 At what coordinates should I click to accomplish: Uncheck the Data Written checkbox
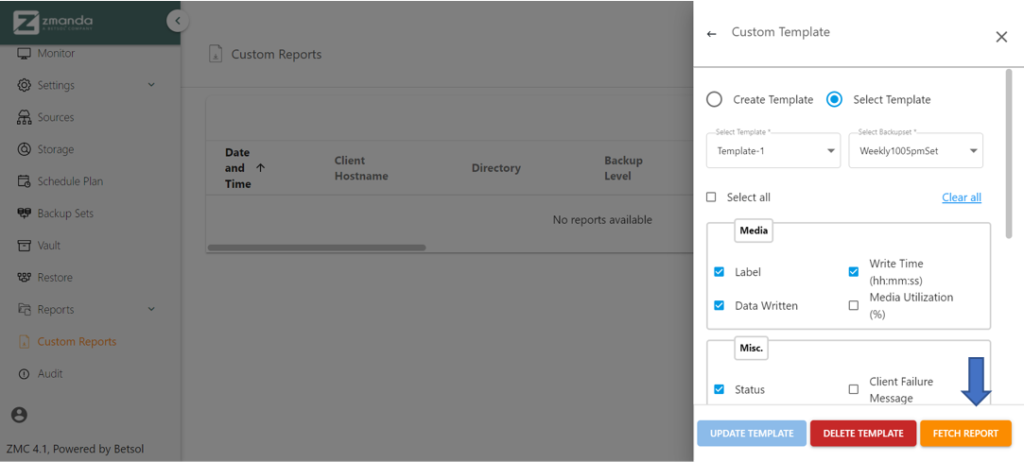(x=719, y=306)
